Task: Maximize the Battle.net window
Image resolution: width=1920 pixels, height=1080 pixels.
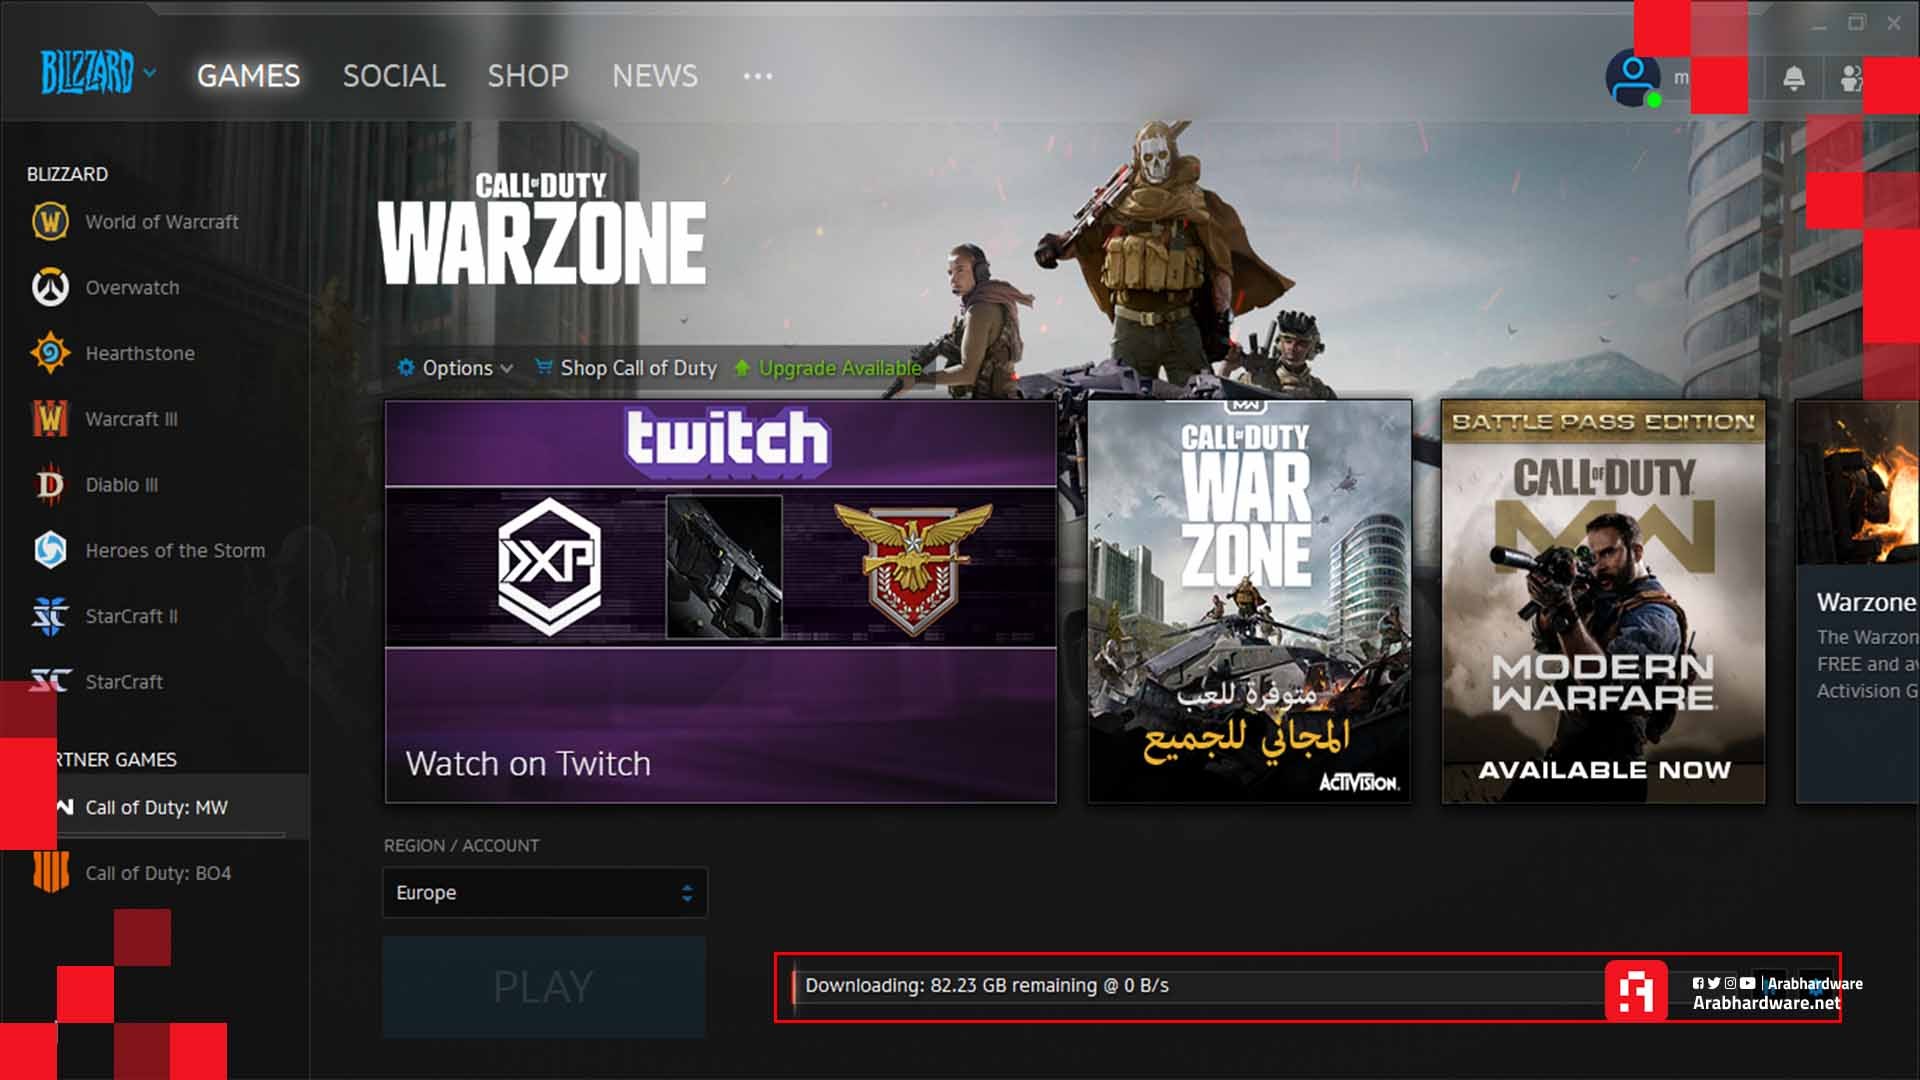Action: tap(1857, 23)
